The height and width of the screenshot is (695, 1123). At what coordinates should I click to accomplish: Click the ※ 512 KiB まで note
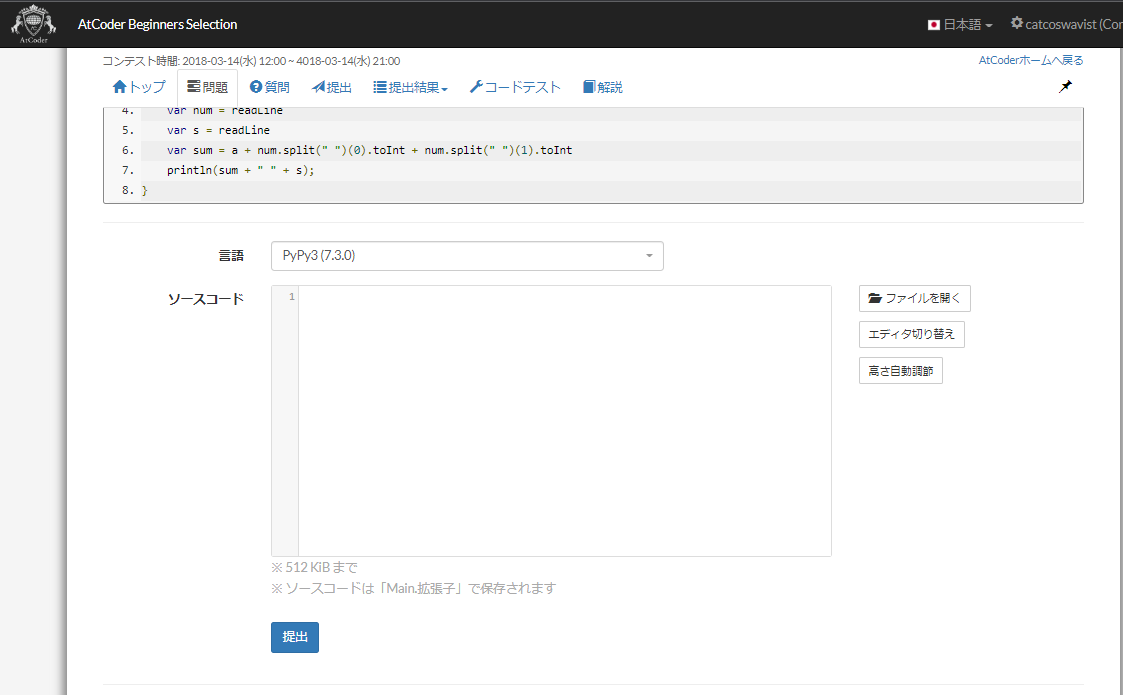314,567
